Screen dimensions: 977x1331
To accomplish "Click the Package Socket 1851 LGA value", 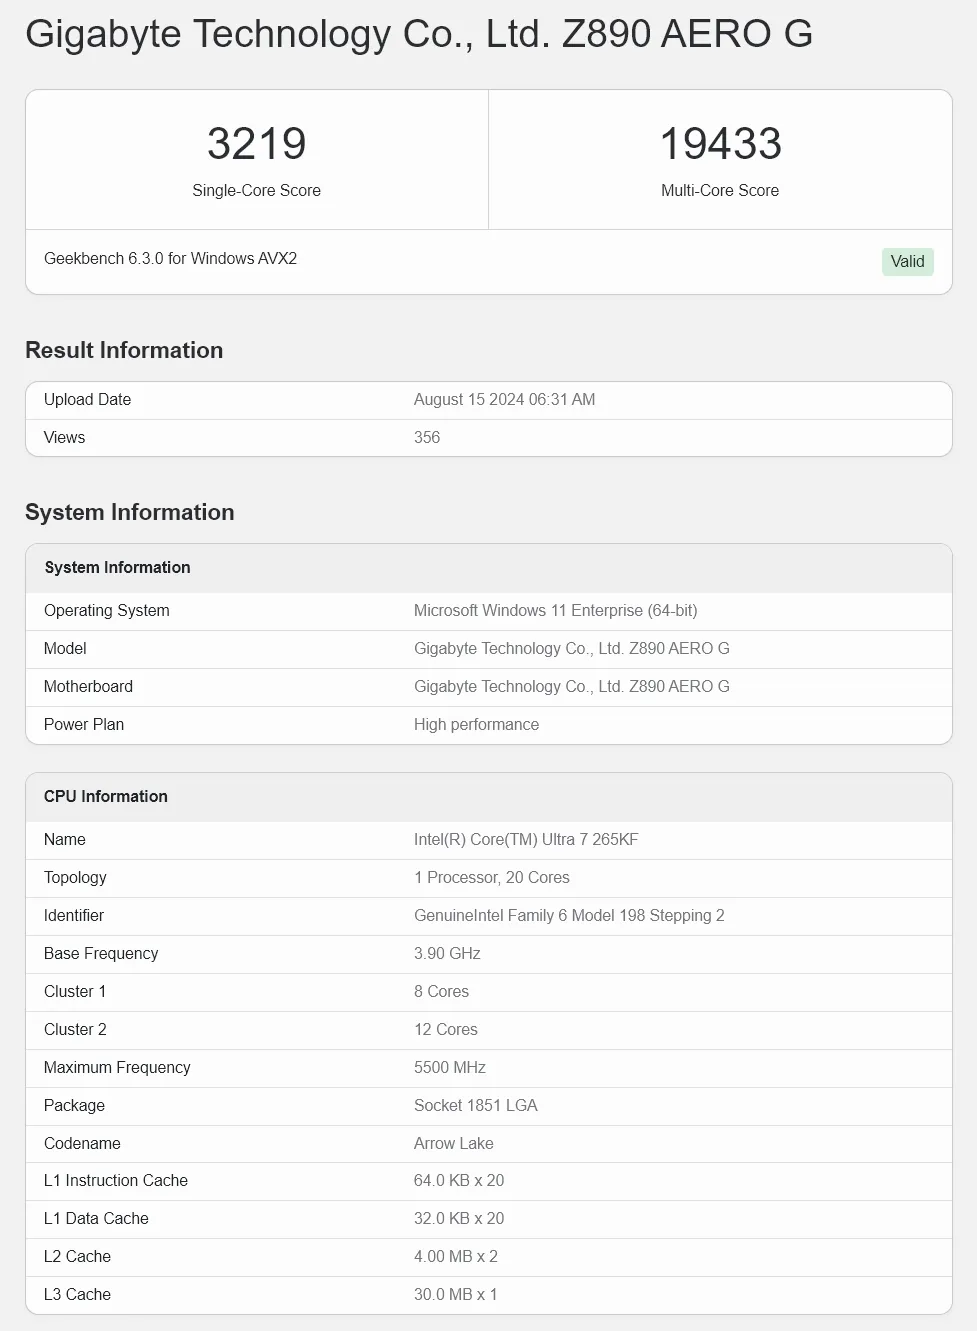I will 476,1105.
